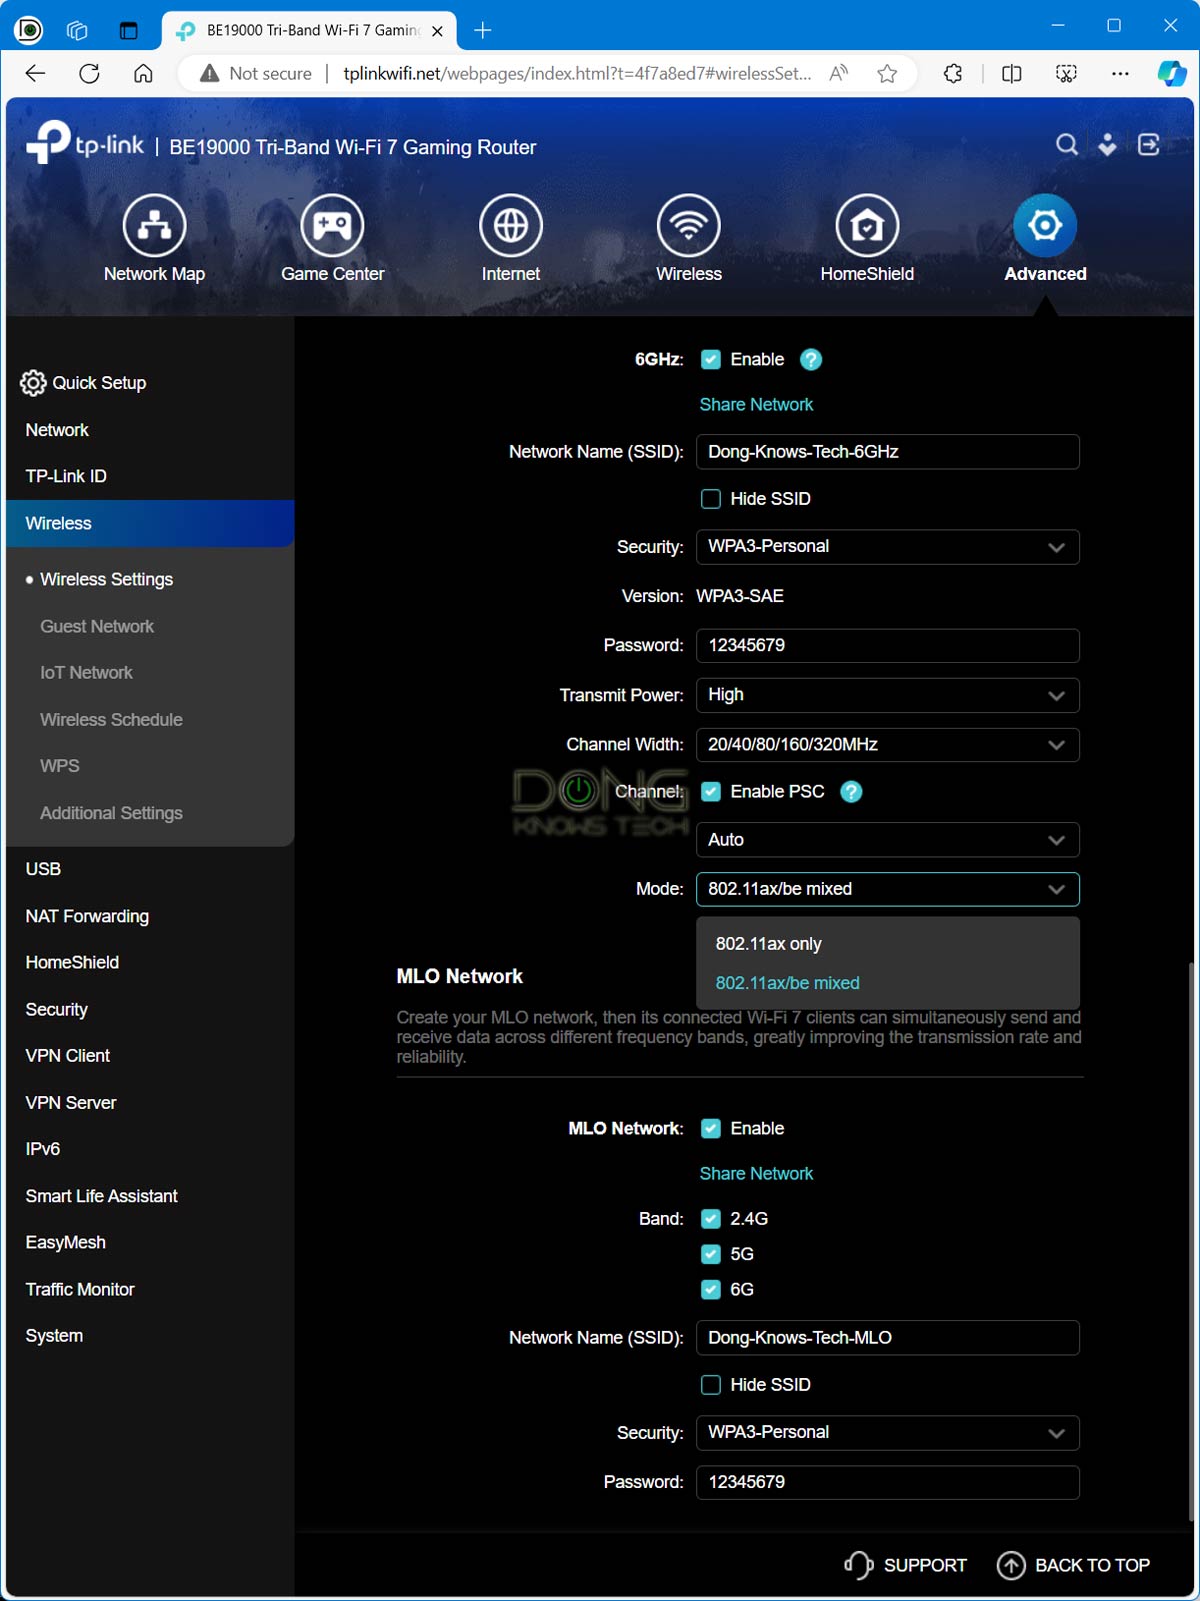Screen dimensions: 1200x1601
Task: Close the BE19000 browser tab
Action: tap(437, 31)
